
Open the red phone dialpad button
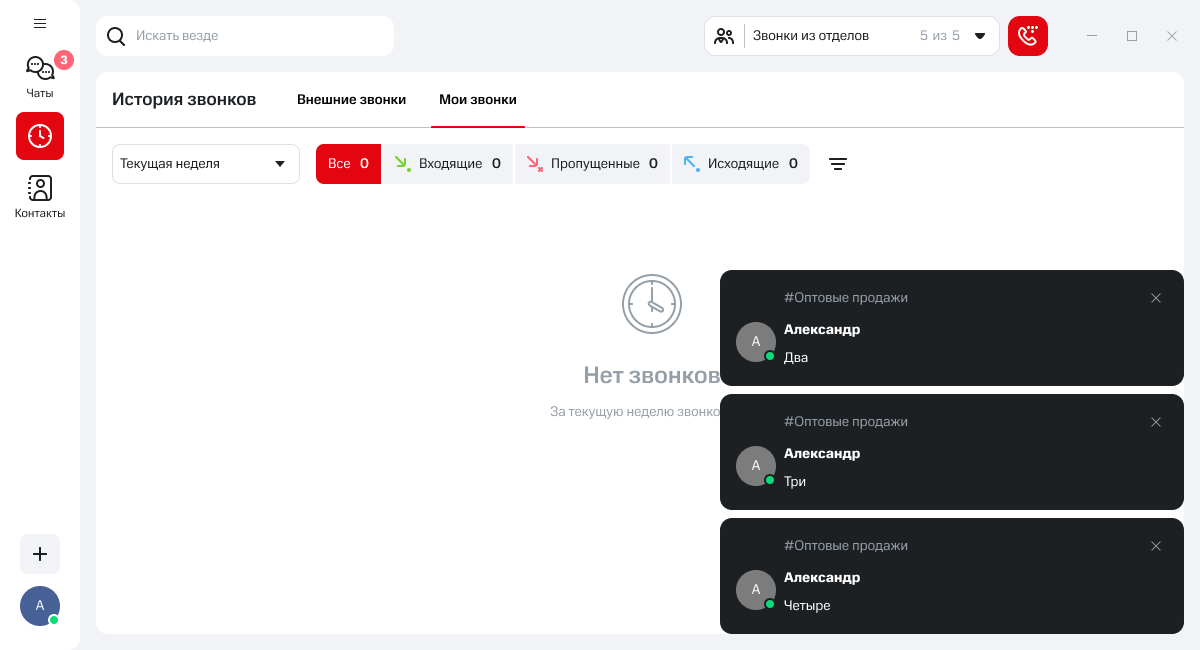[1027, 36]
